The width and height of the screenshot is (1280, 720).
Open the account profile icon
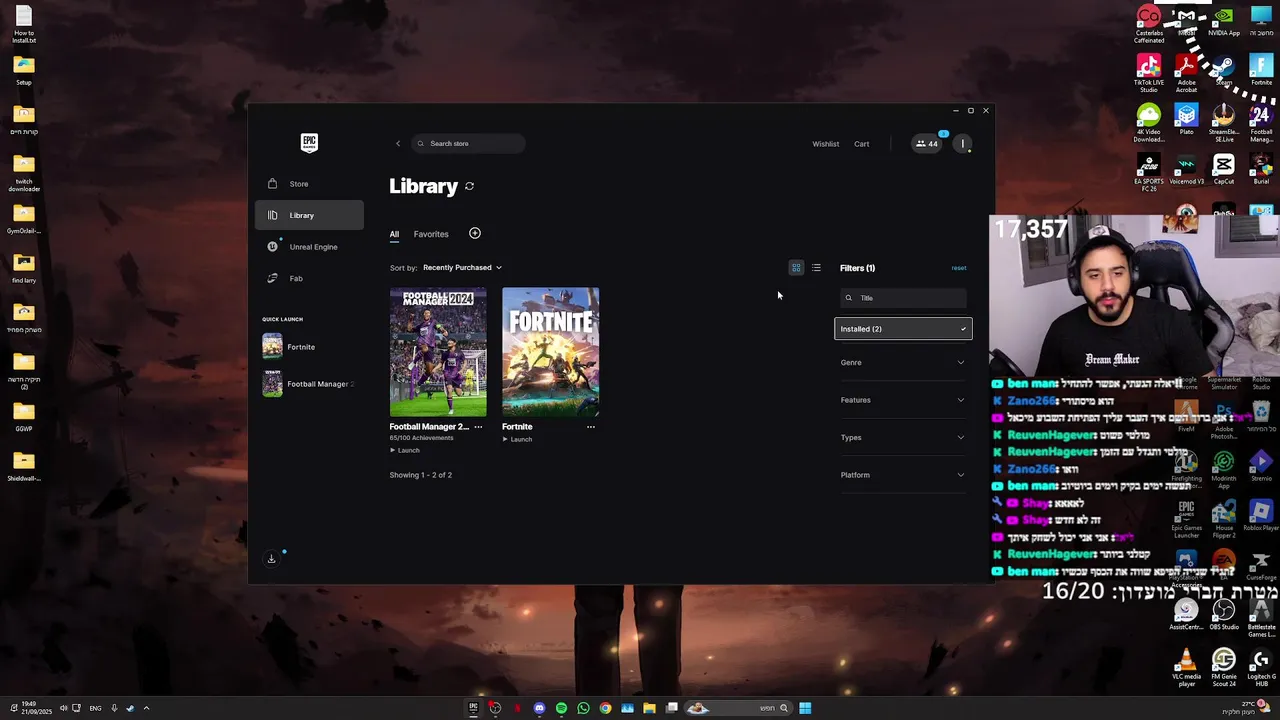click(963, 144)
